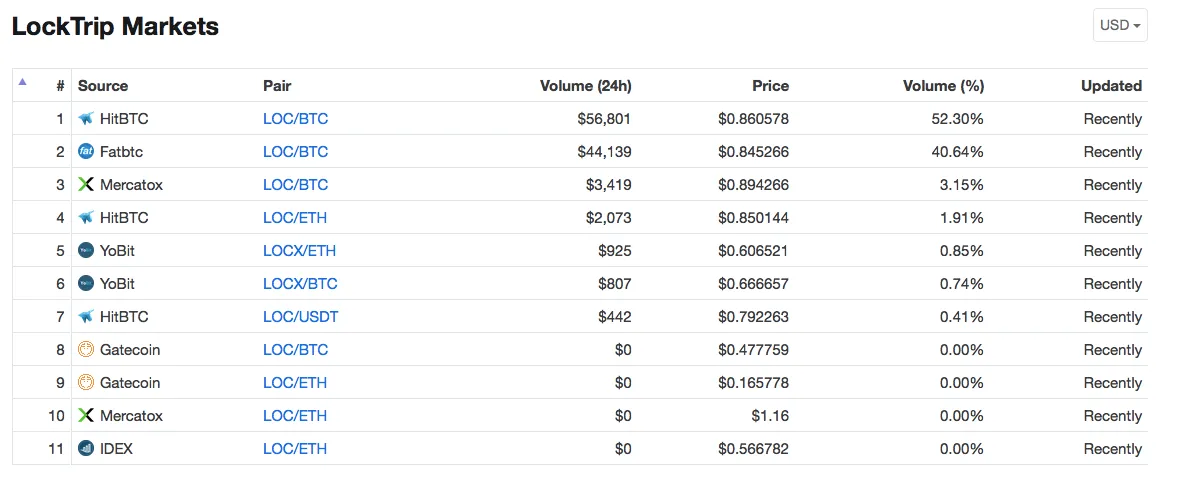The image size is (1182, 484).
Task: Open LOC/ETH pair link for IDEX
Action: (x=295, y=449)
